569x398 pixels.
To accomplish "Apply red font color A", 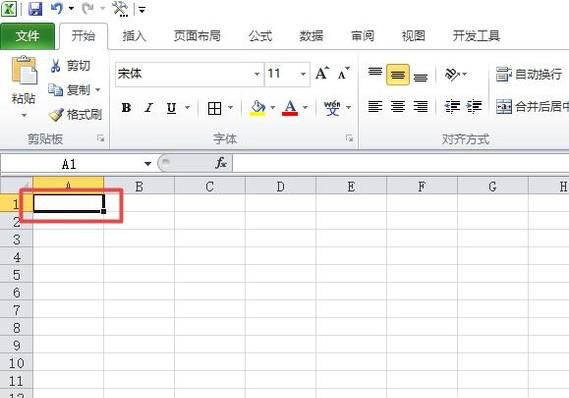I will (x=290, y=108).
